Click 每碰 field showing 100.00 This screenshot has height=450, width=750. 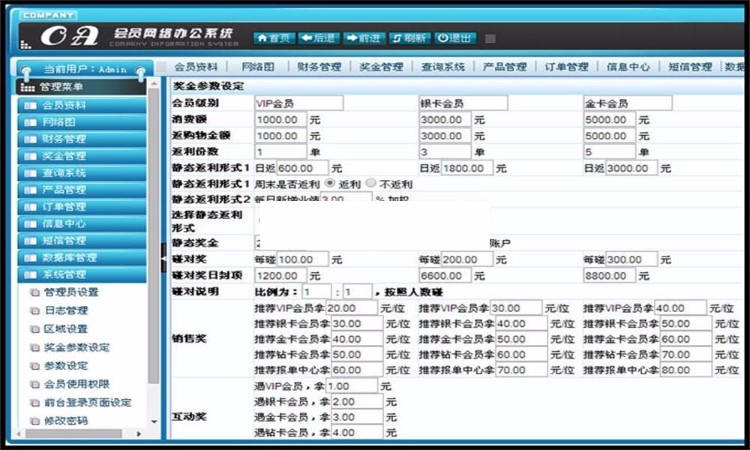point(302,260)
